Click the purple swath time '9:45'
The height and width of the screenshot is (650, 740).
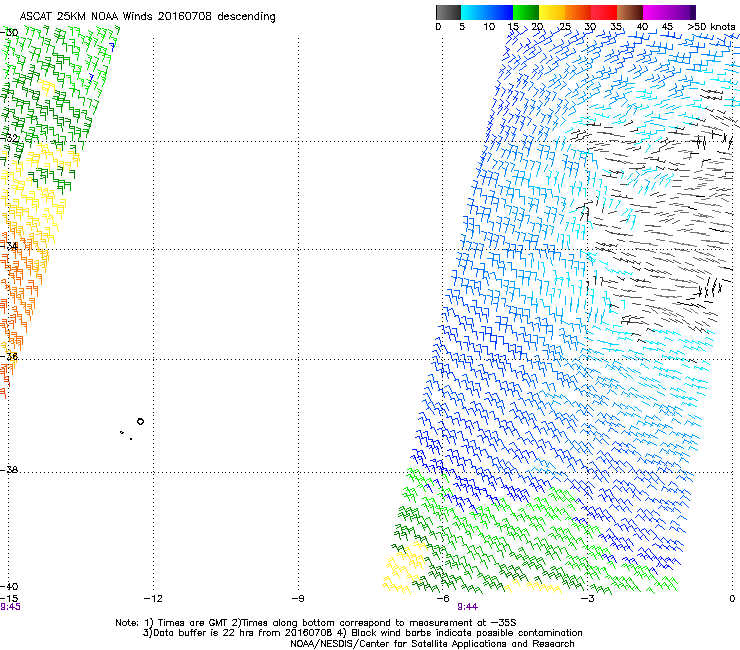tap(10, 607)
